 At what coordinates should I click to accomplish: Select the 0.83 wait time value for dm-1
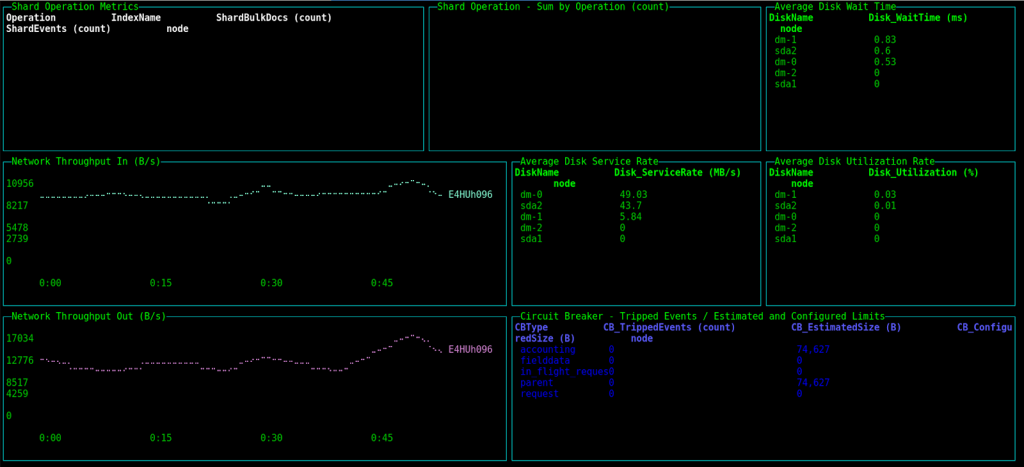point(884,40)
